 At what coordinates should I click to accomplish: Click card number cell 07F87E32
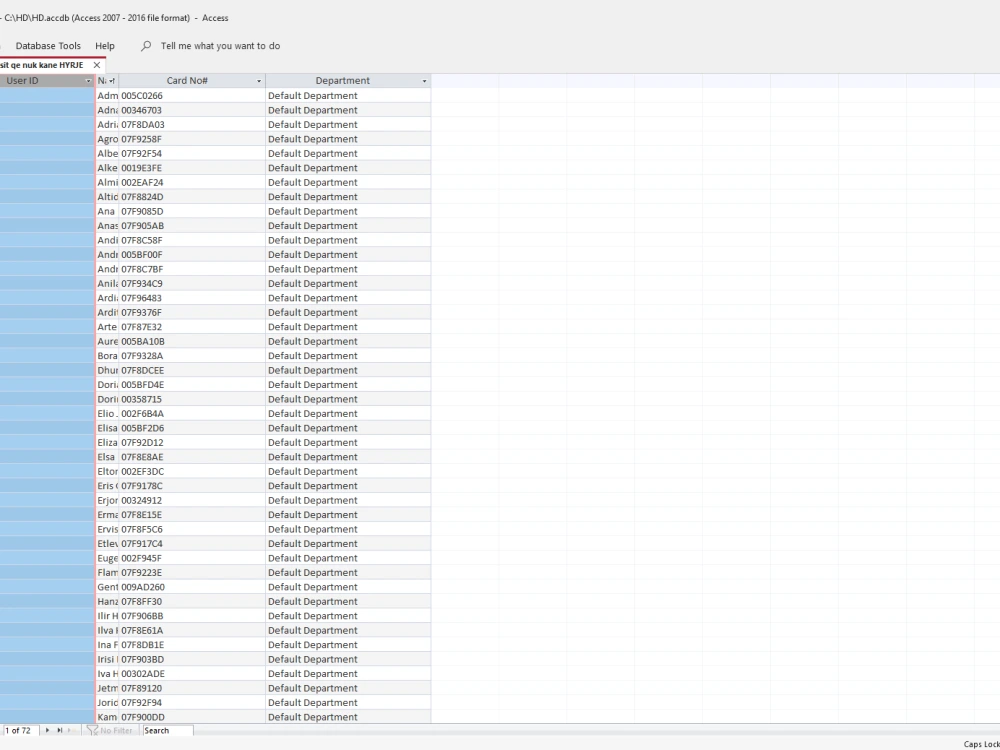pos(192,327)
